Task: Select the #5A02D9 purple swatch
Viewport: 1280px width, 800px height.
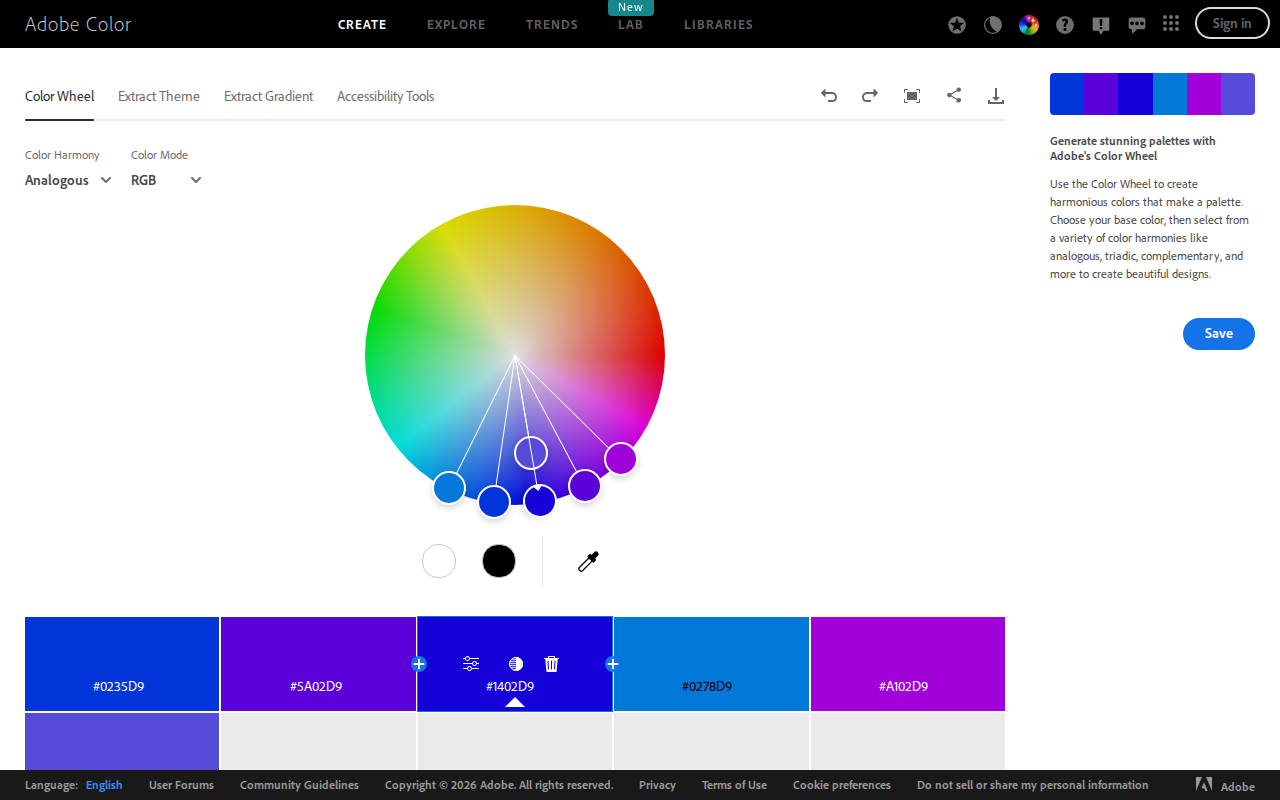Action: tap(318, 664)
